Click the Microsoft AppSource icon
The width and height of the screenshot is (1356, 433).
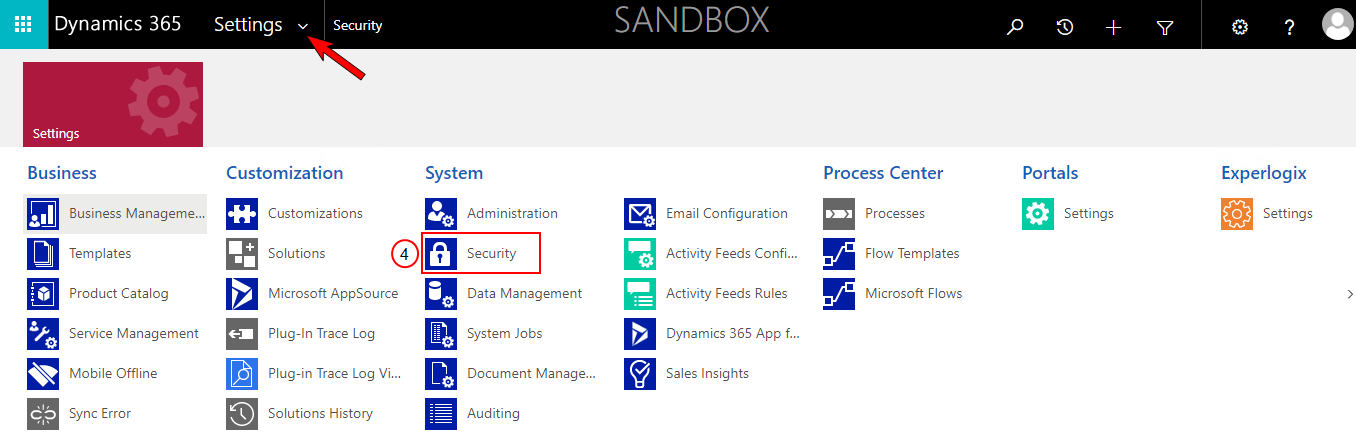tap(242, 294)
